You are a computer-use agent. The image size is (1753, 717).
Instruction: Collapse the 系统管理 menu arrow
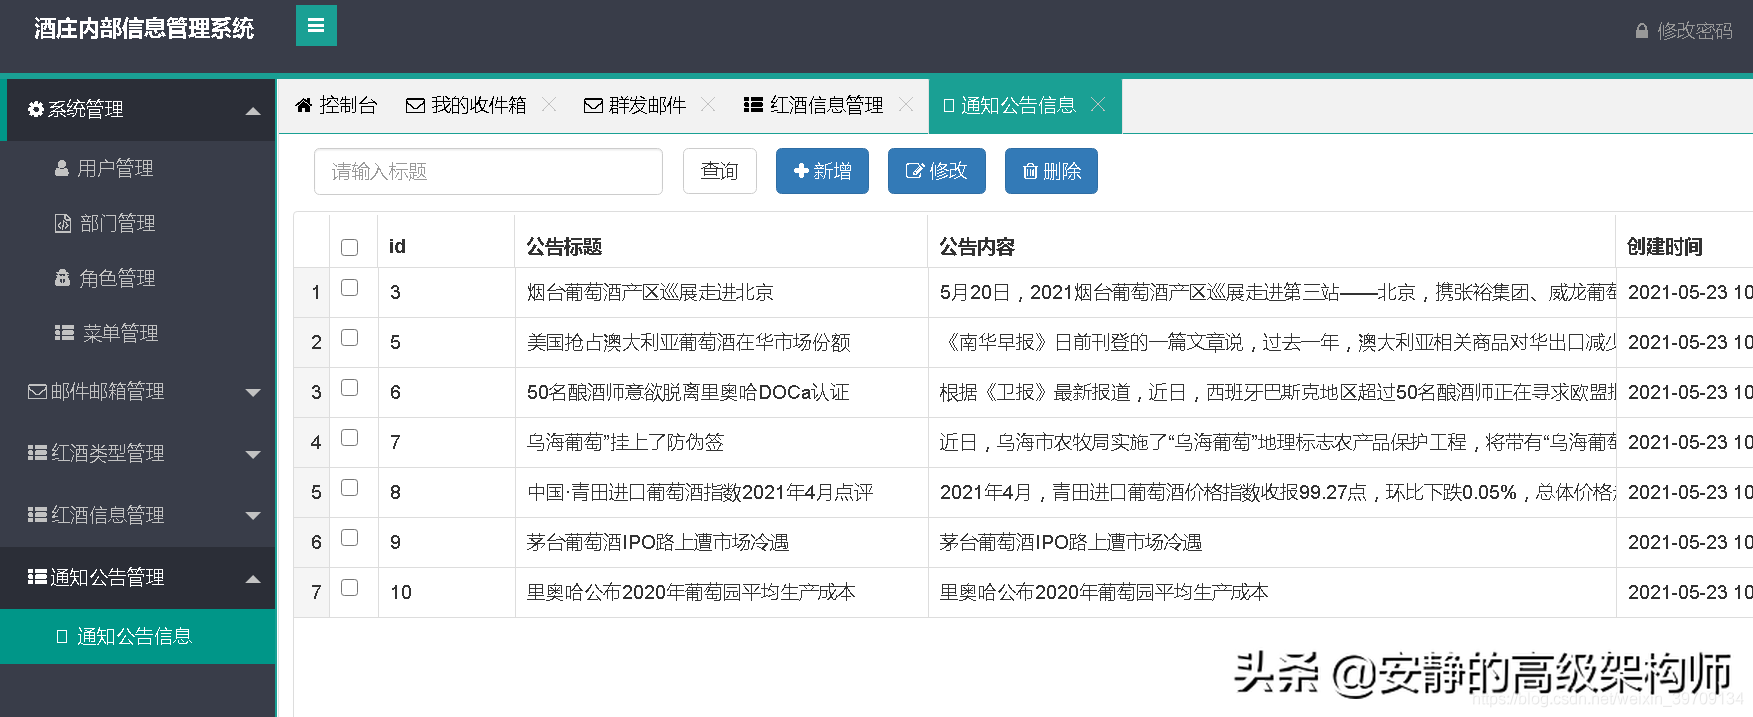pos(253,111)
